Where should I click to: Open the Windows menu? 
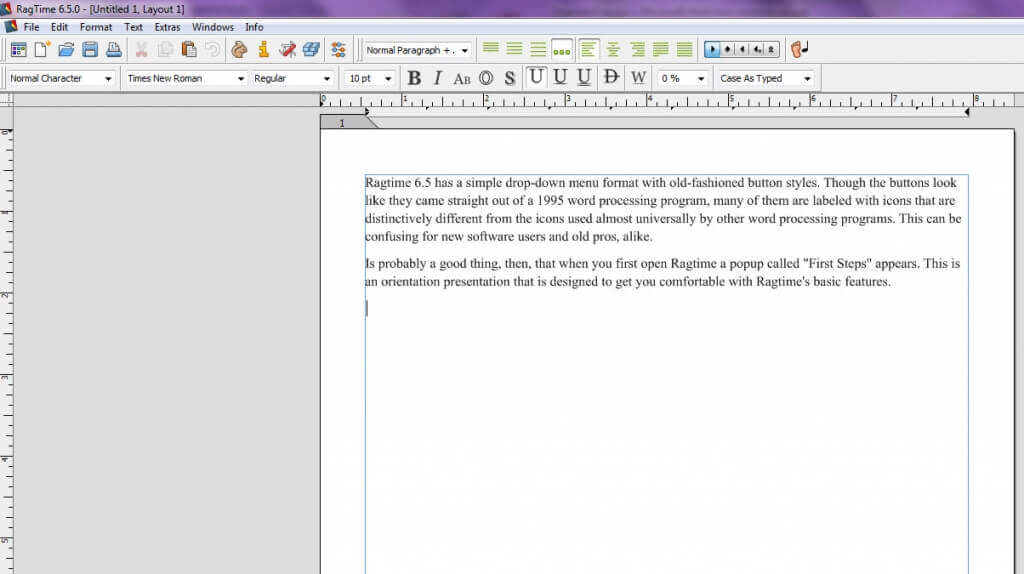[213, 27]
